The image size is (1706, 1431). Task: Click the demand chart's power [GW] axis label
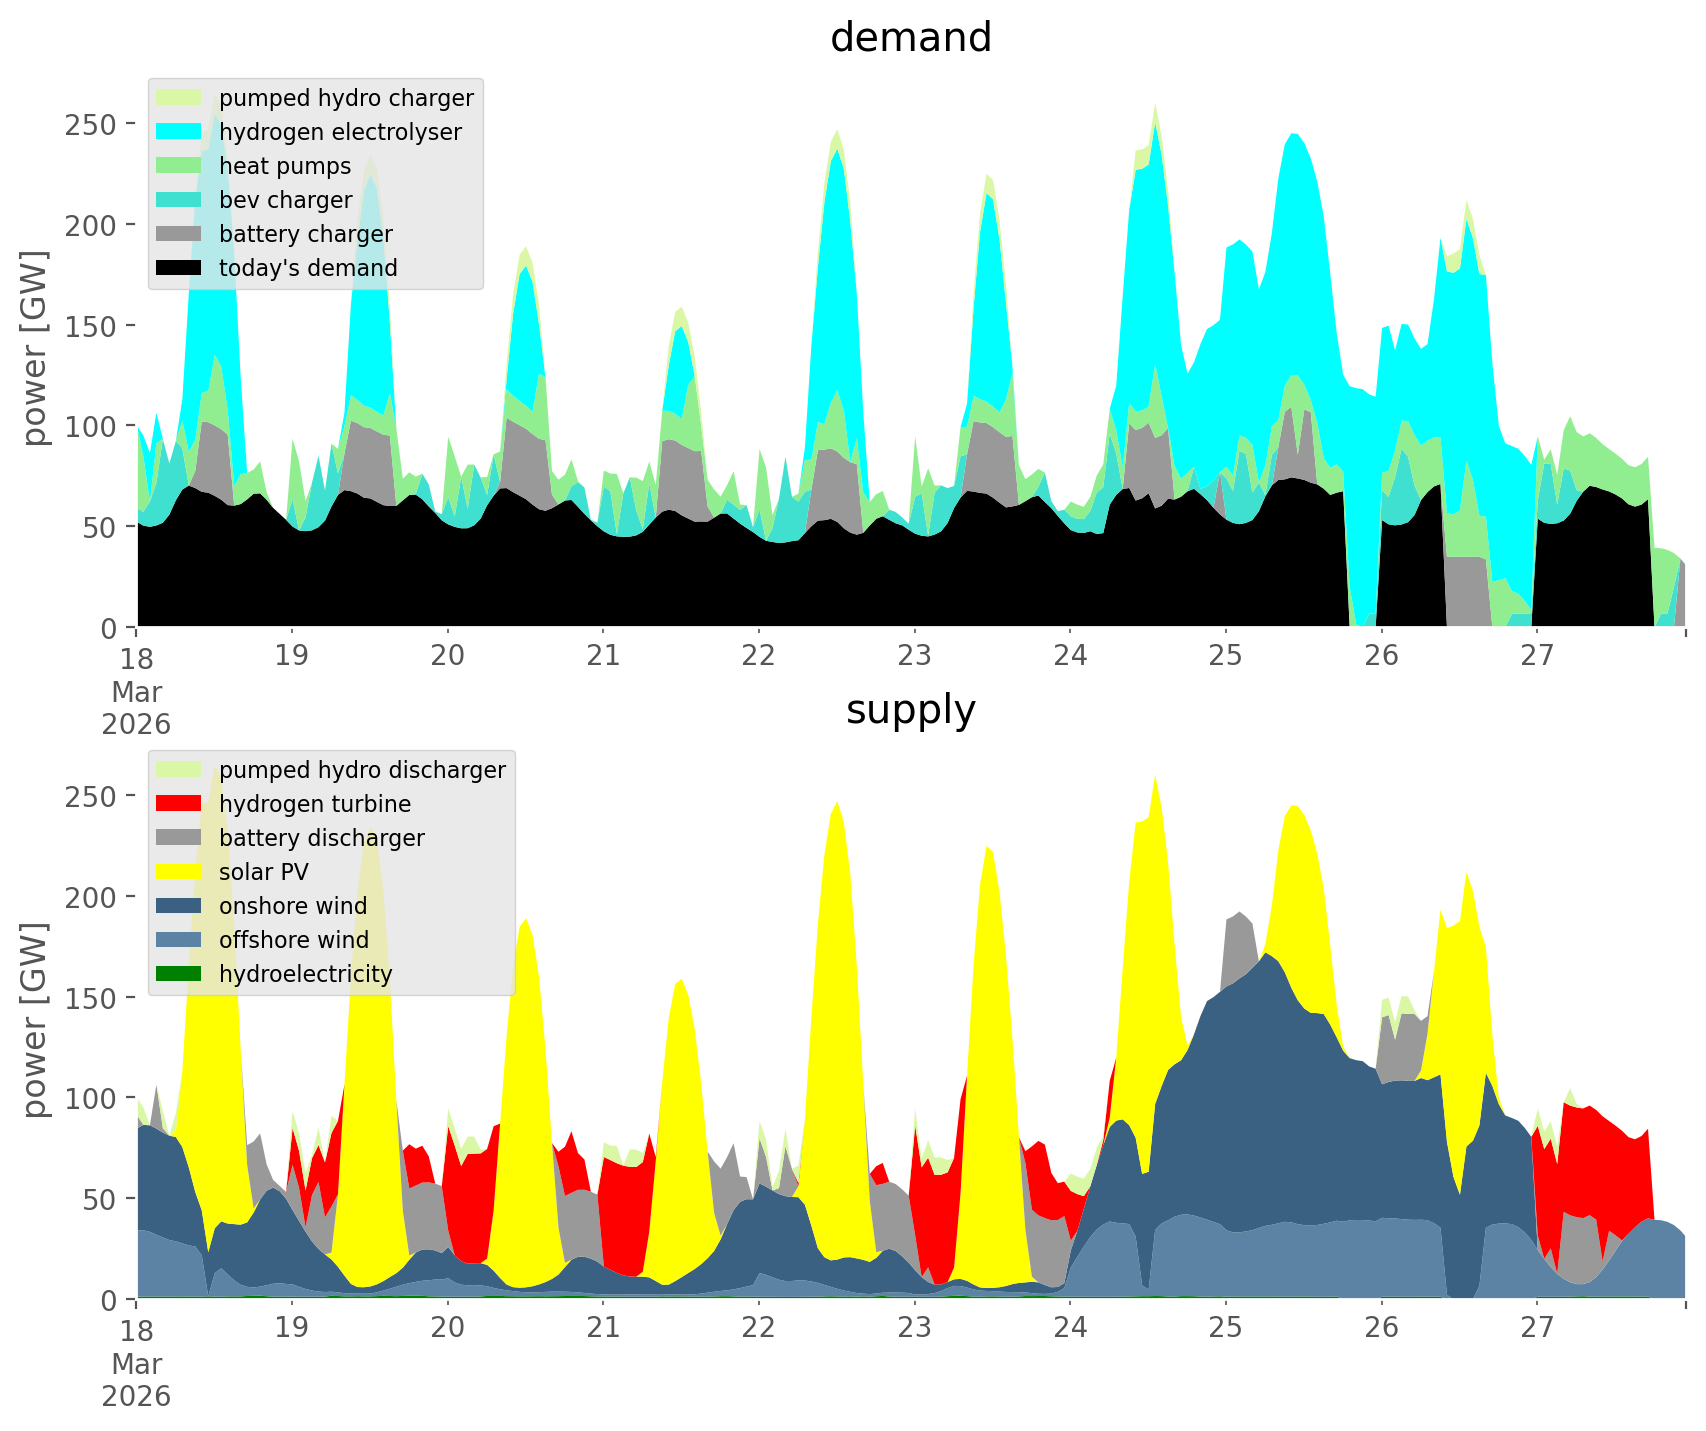coord(36,348)
